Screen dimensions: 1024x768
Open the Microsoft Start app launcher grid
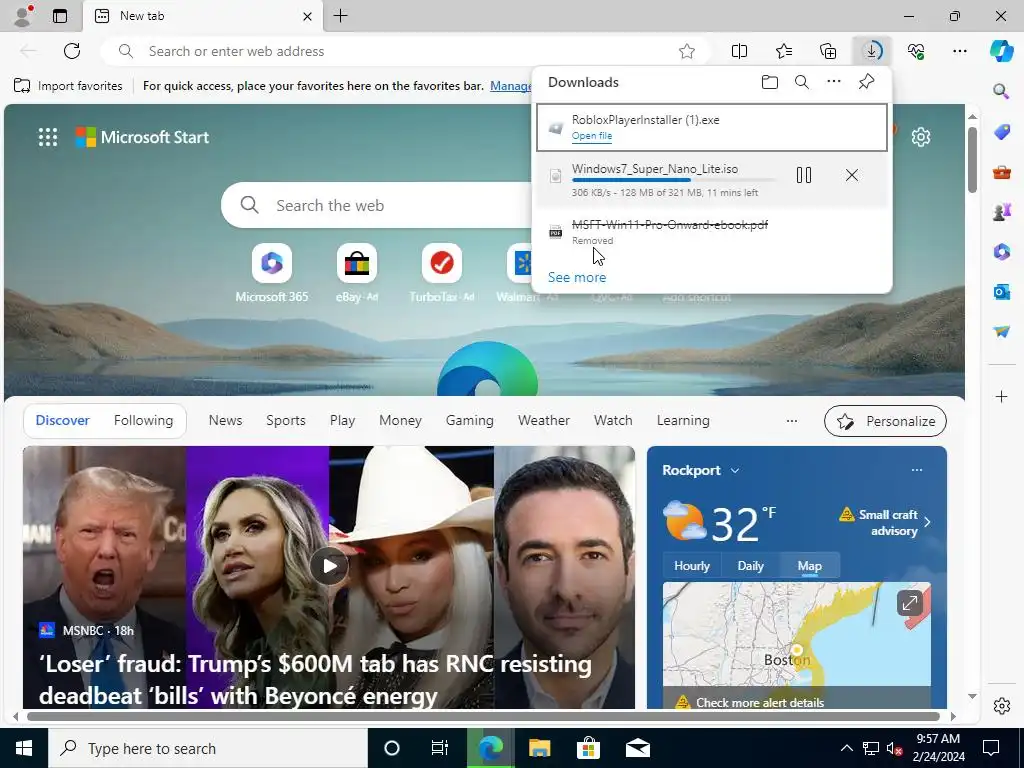tap(48, 137)
